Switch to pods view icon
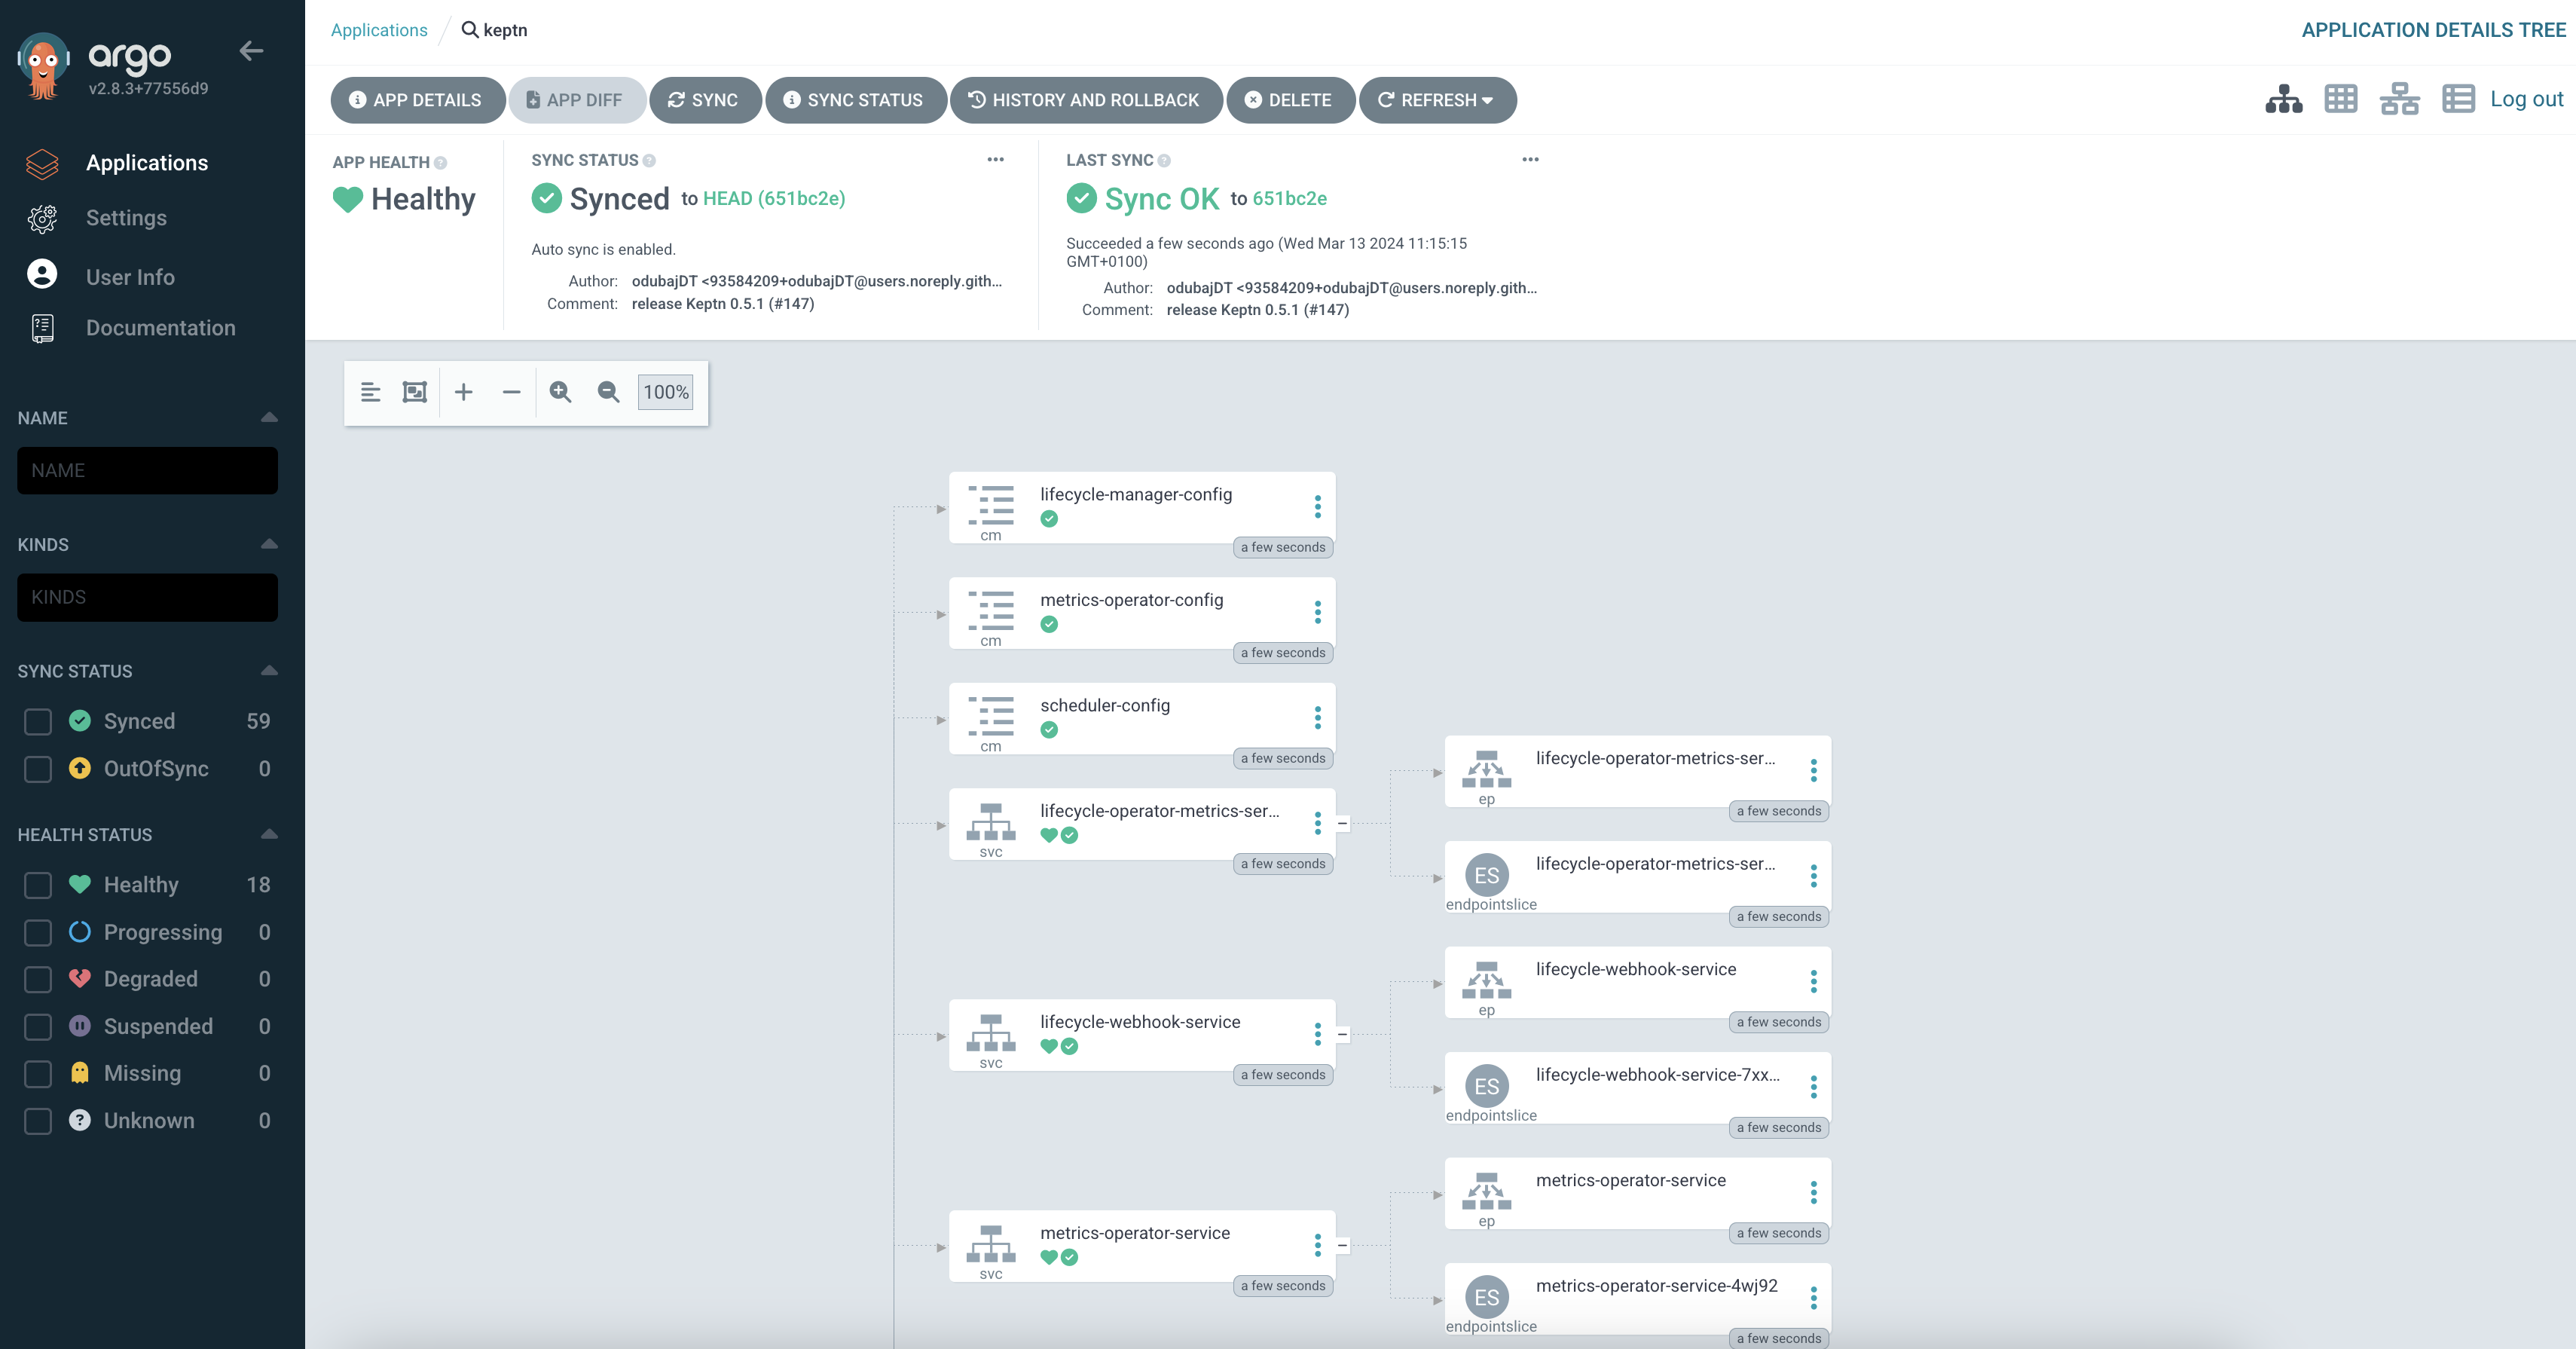Image resolution: width=2576 pixels, height=1349 pixels. click(2341, 99)
